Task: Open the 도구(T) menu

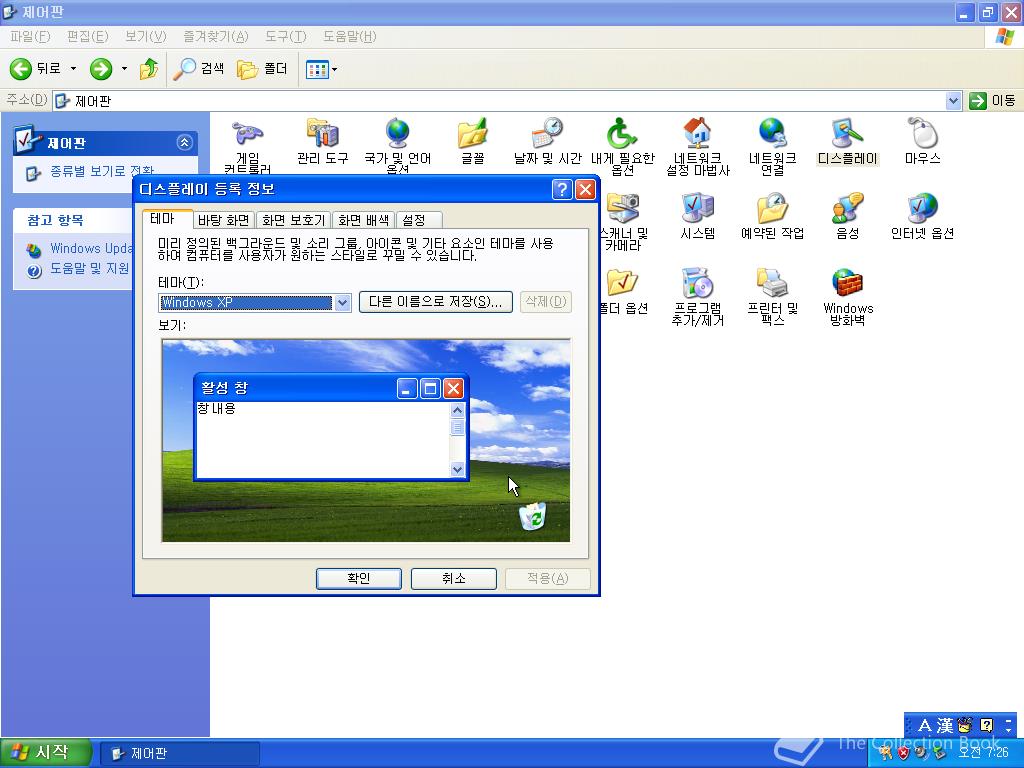Action: click(x=285, y=37)
